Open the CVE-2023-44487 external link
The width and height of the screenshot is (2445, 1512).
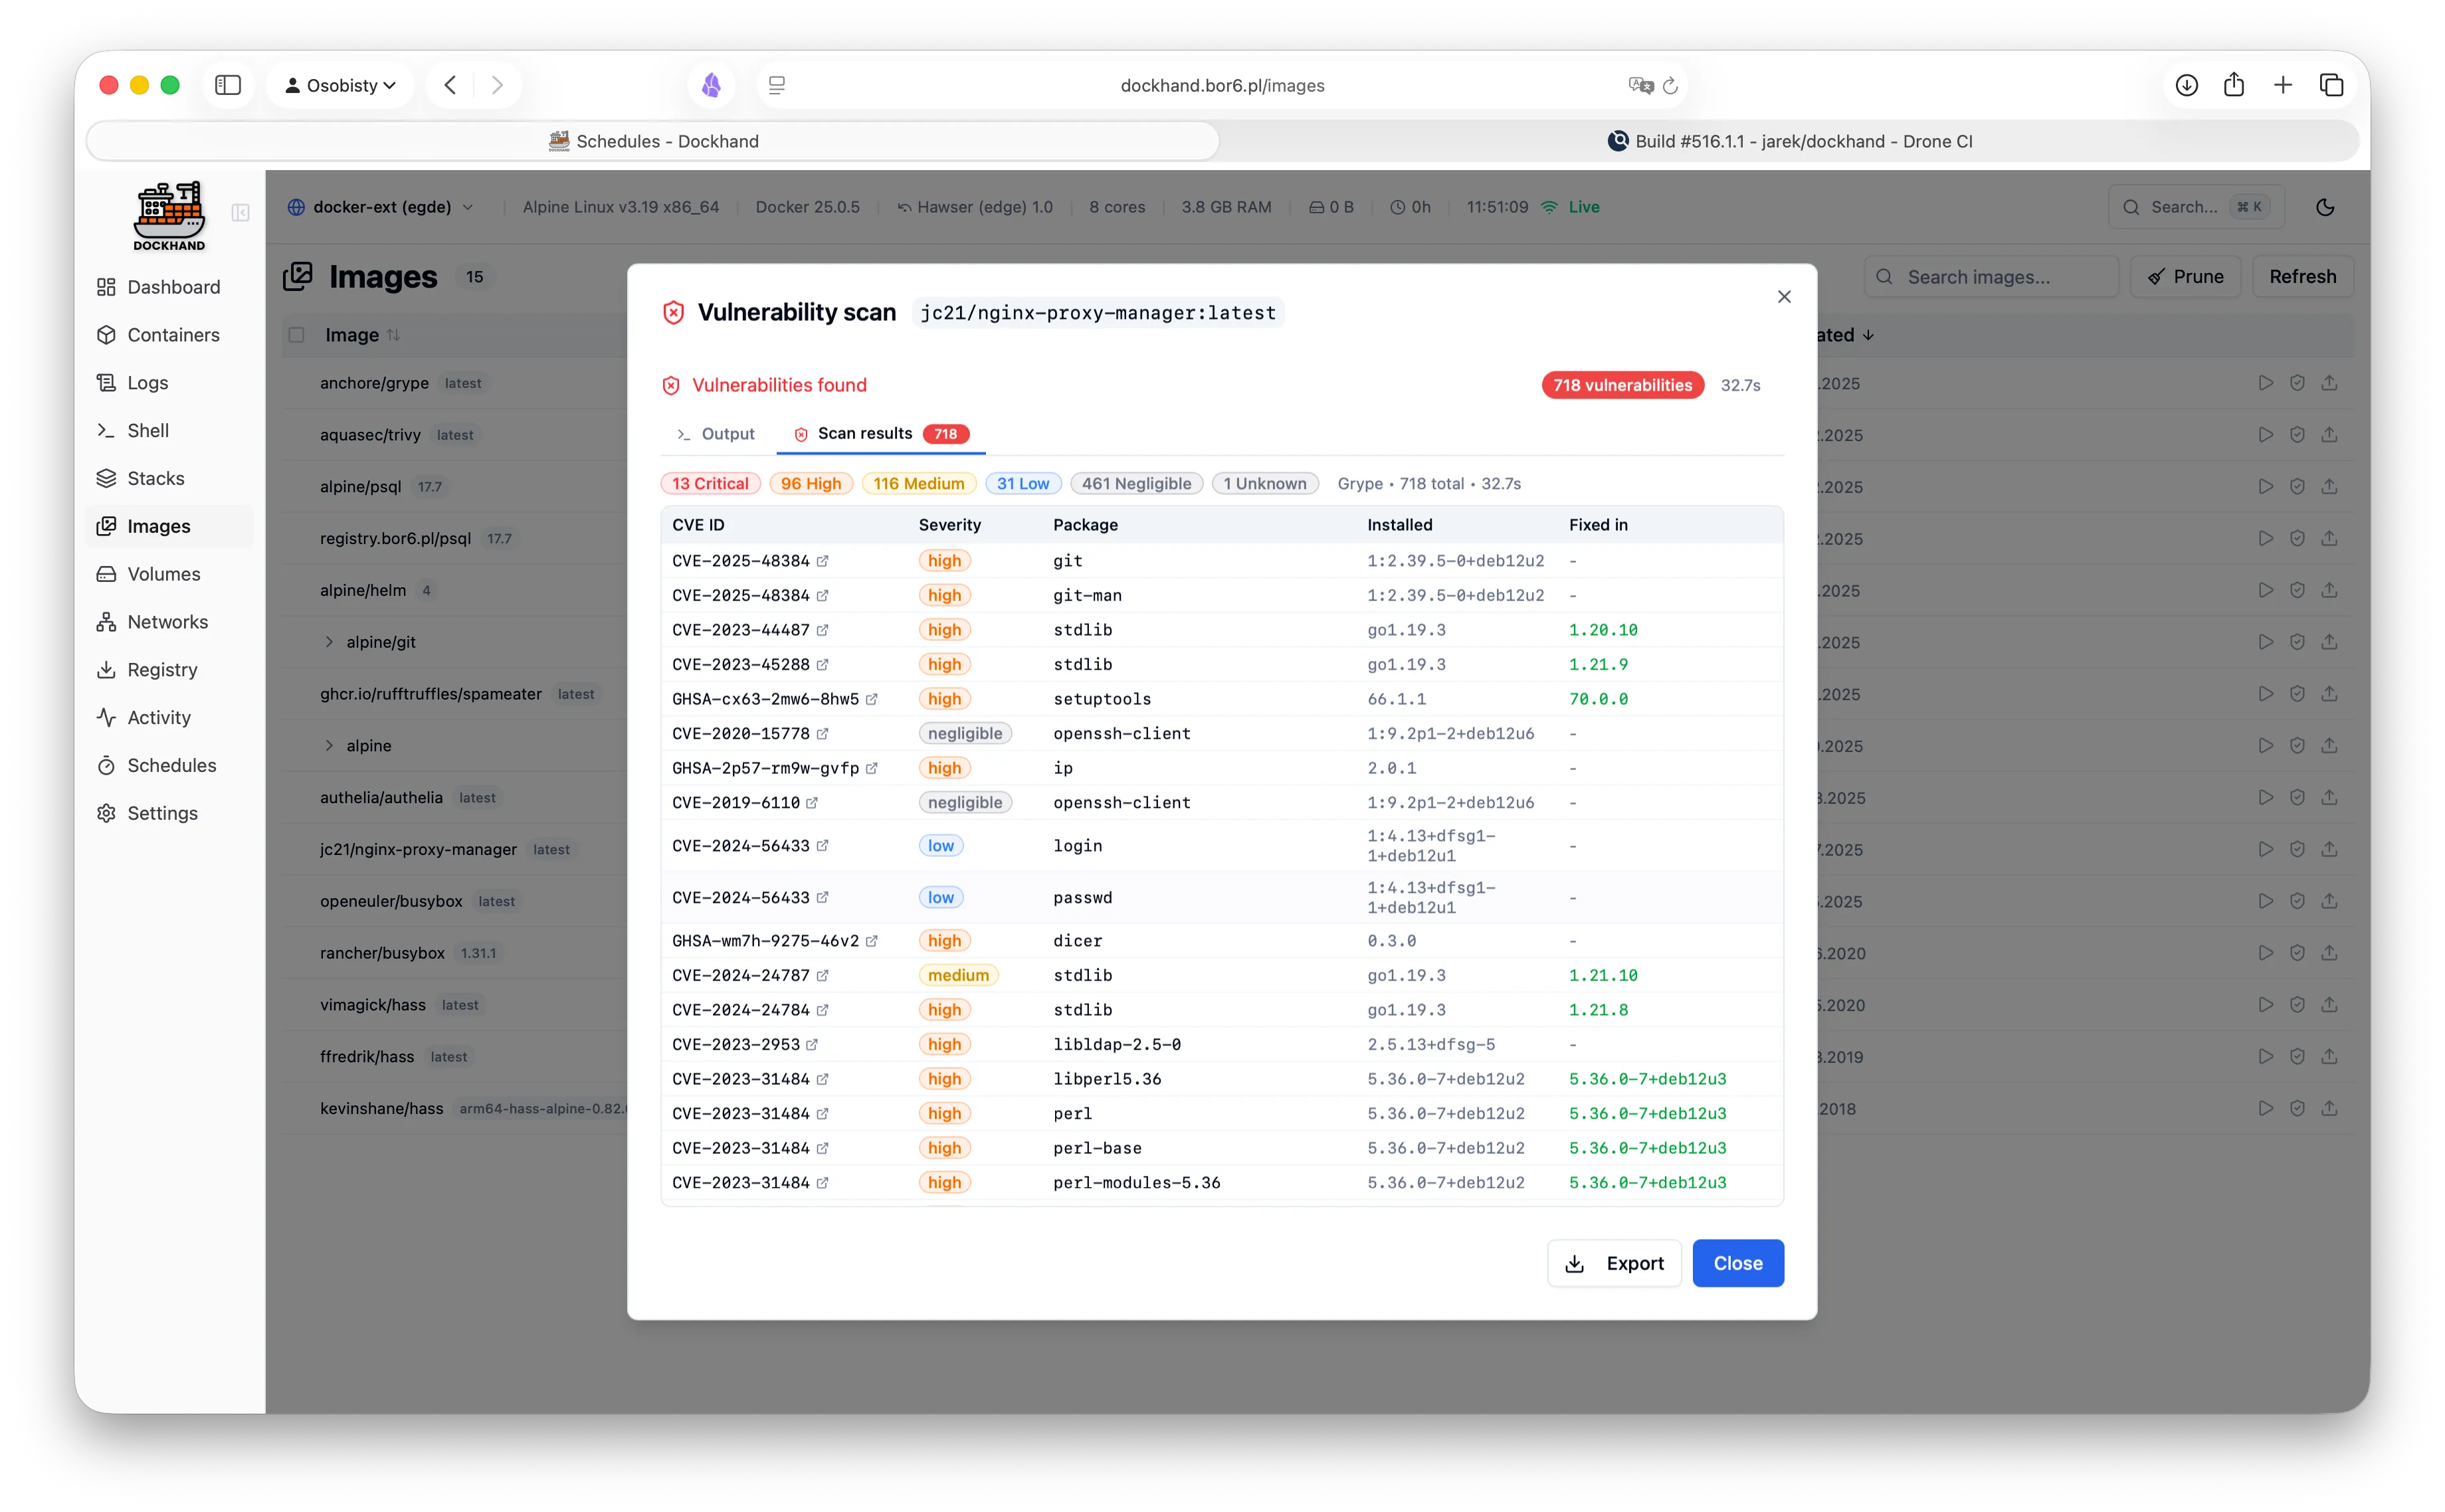pyautogui.click(x=823, y=629)
